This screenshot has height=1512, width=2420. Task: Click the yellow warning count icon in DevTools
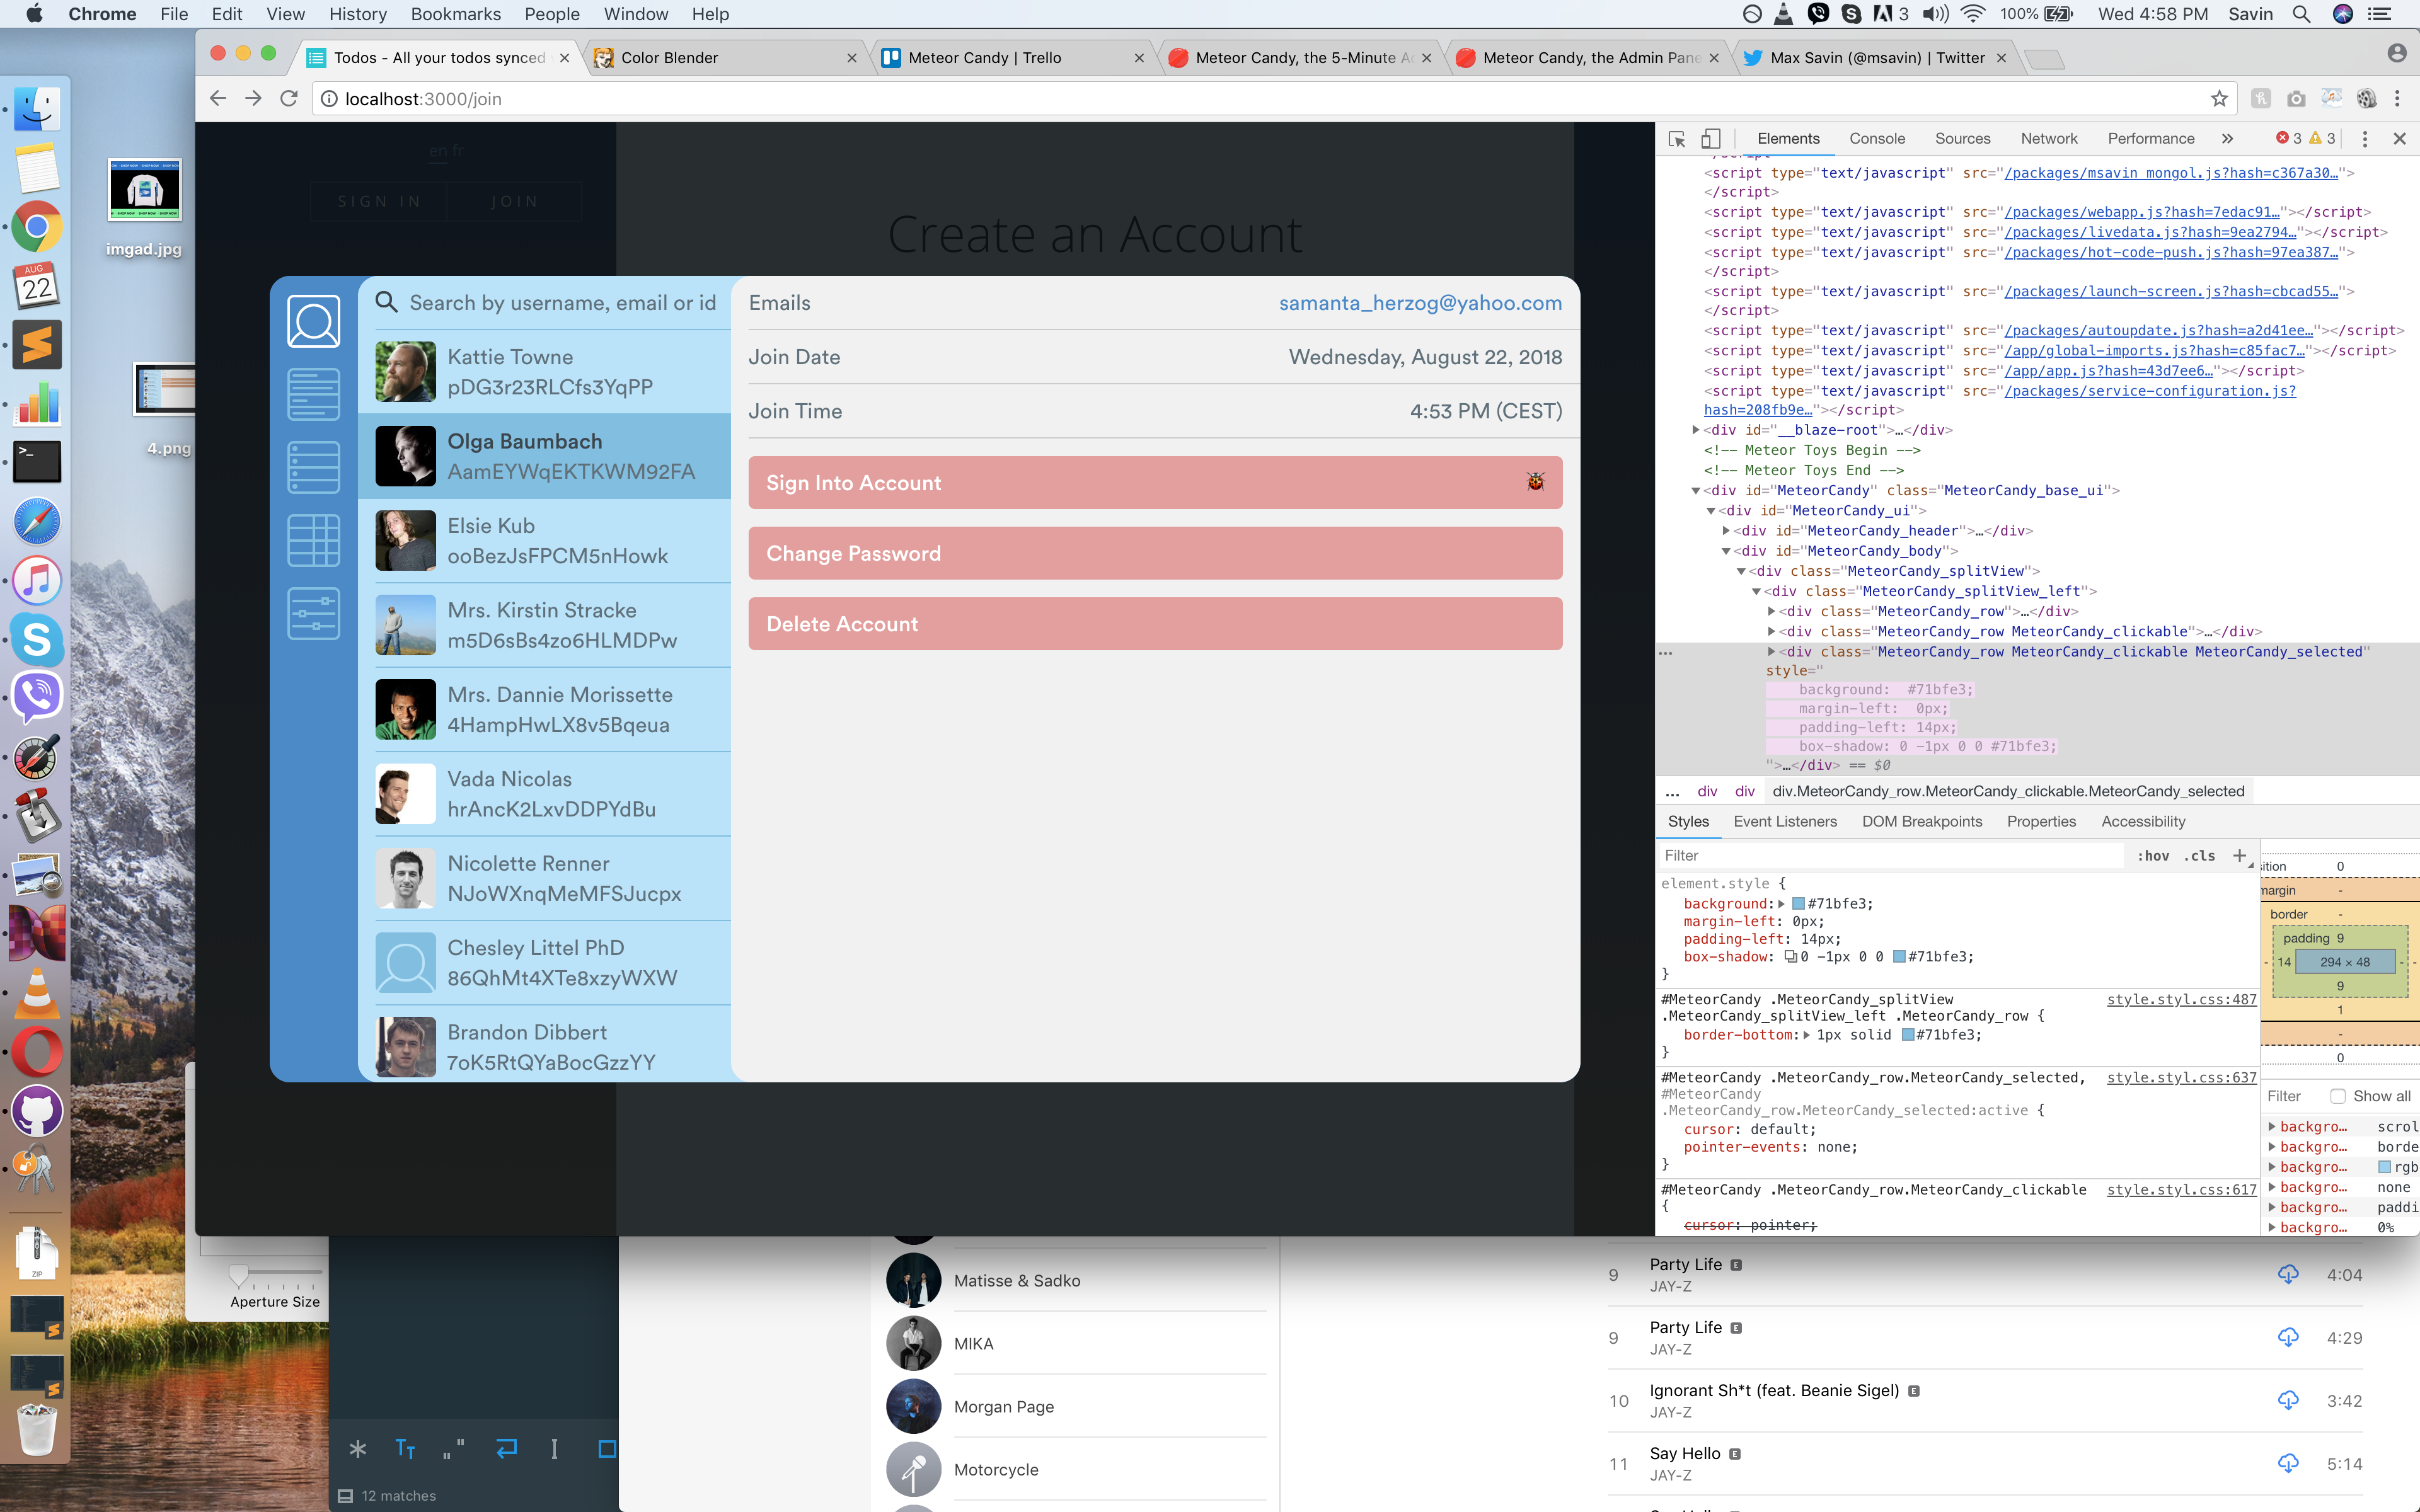click(x=2316, y=138)
